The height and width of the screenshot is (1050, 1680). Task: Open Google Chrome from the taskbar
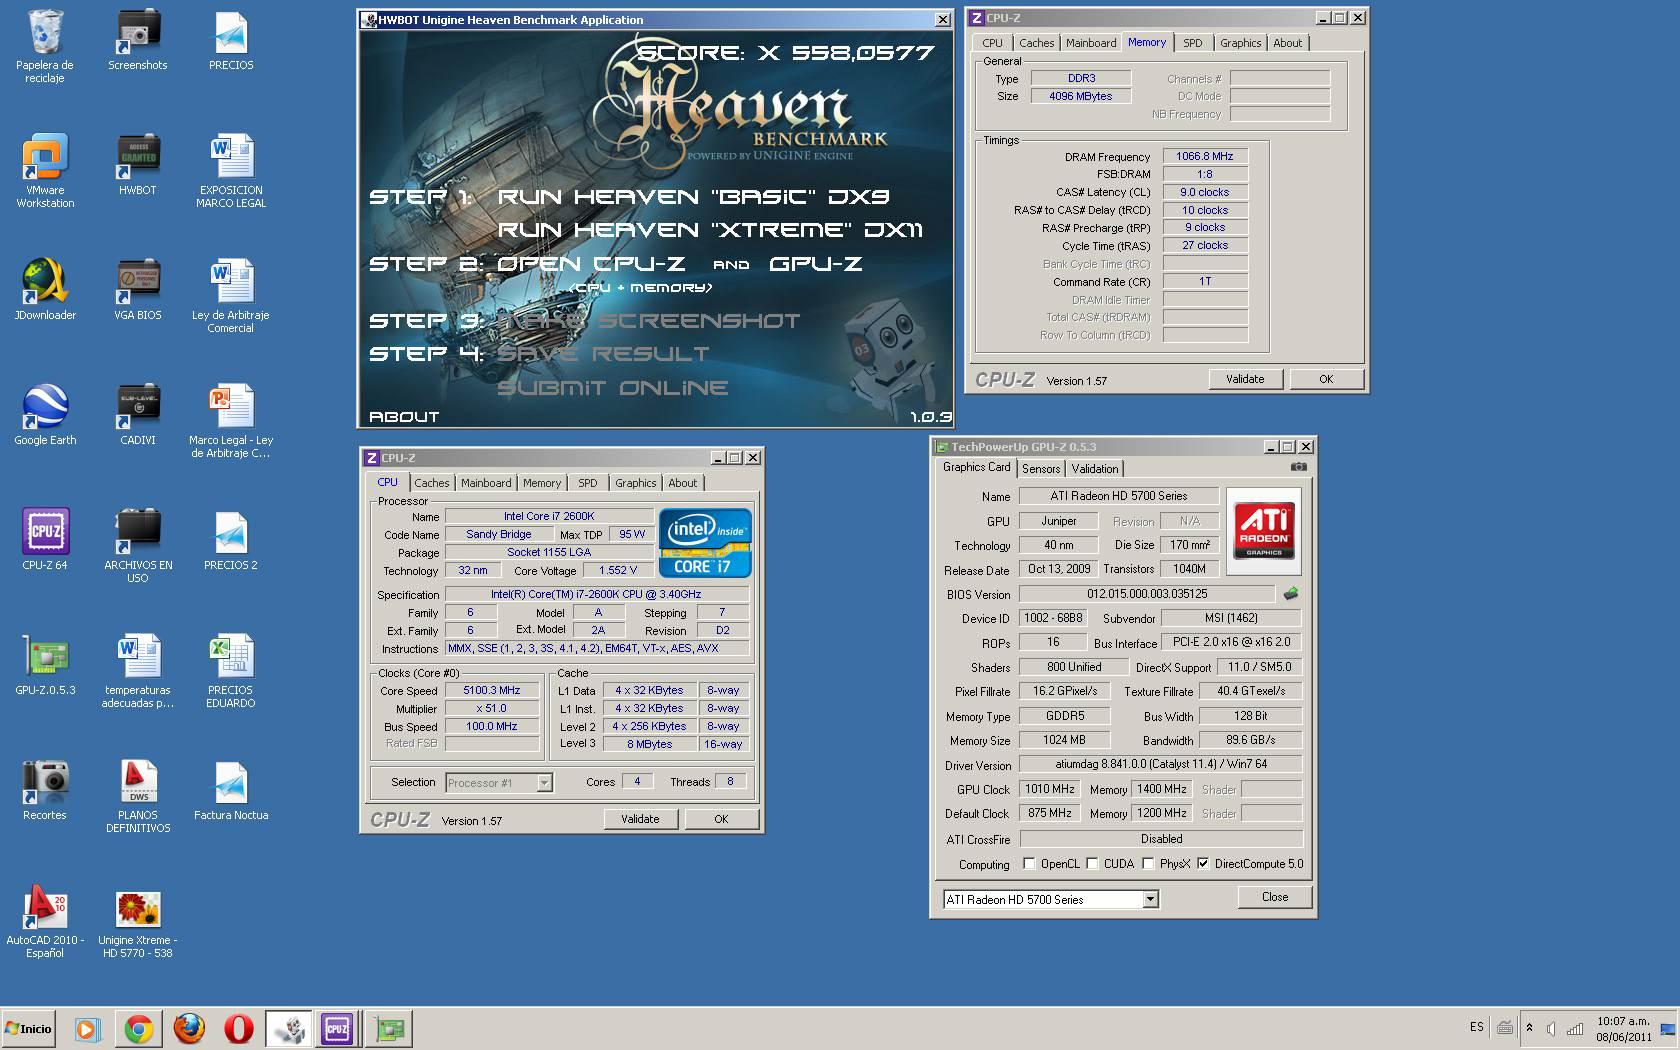coord(139,1028)
